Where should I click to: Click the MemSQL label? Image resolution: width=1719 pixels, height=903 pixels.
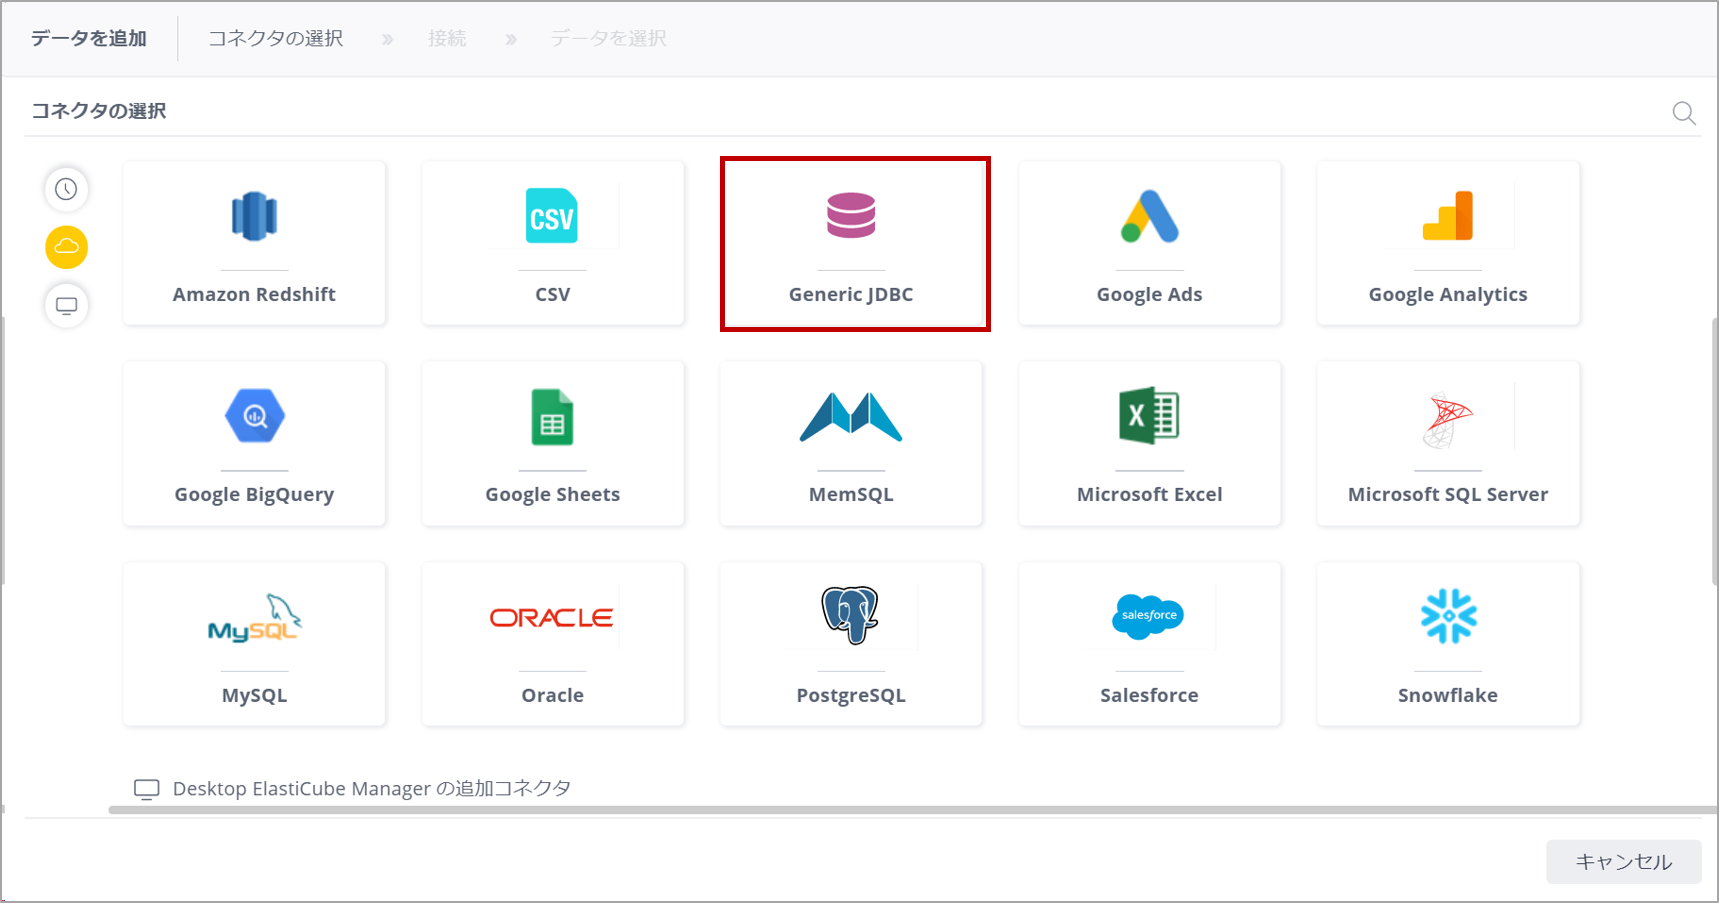click(x=851, y=494)
